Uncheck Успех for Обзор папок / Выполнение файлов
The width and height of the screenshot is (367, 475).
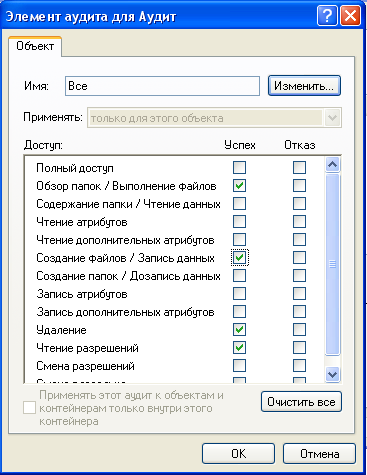[239, 185]
